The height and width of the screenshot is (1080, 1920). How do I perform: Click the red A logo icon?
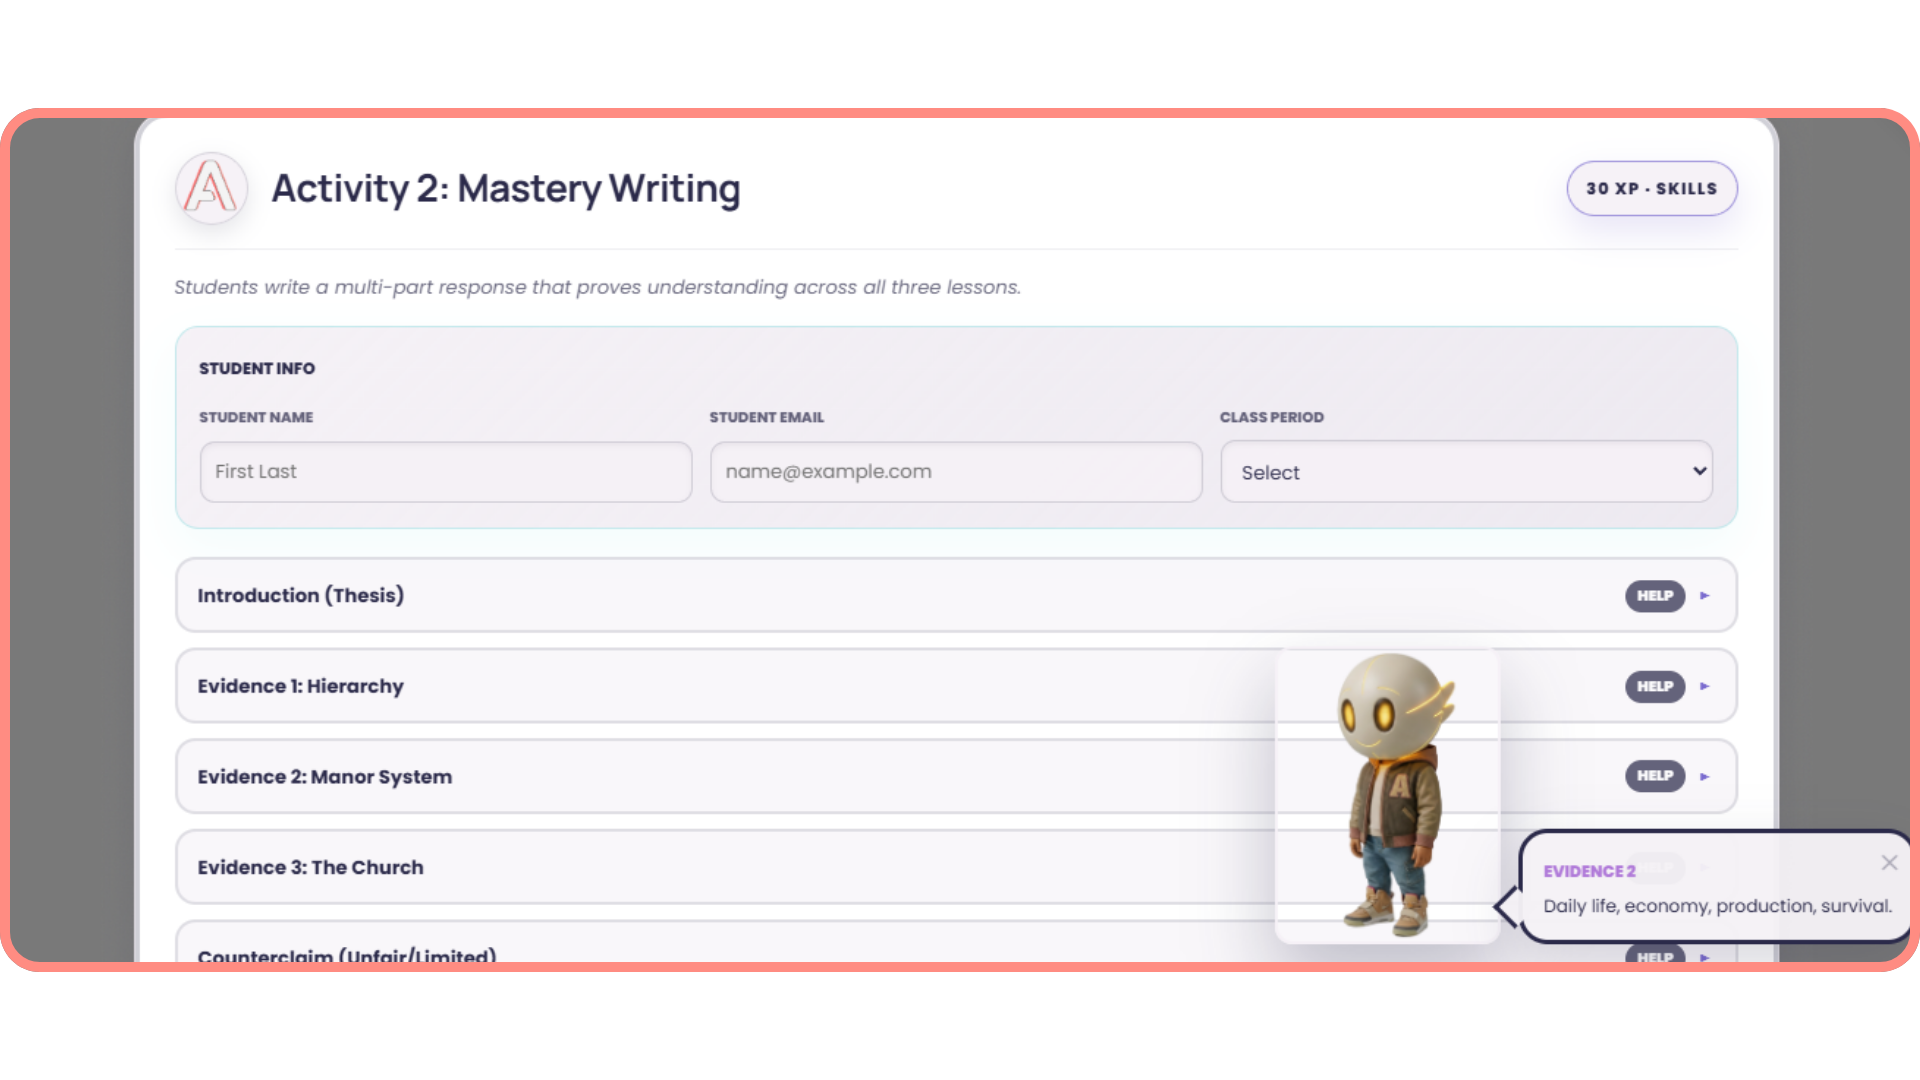point(211,188)
